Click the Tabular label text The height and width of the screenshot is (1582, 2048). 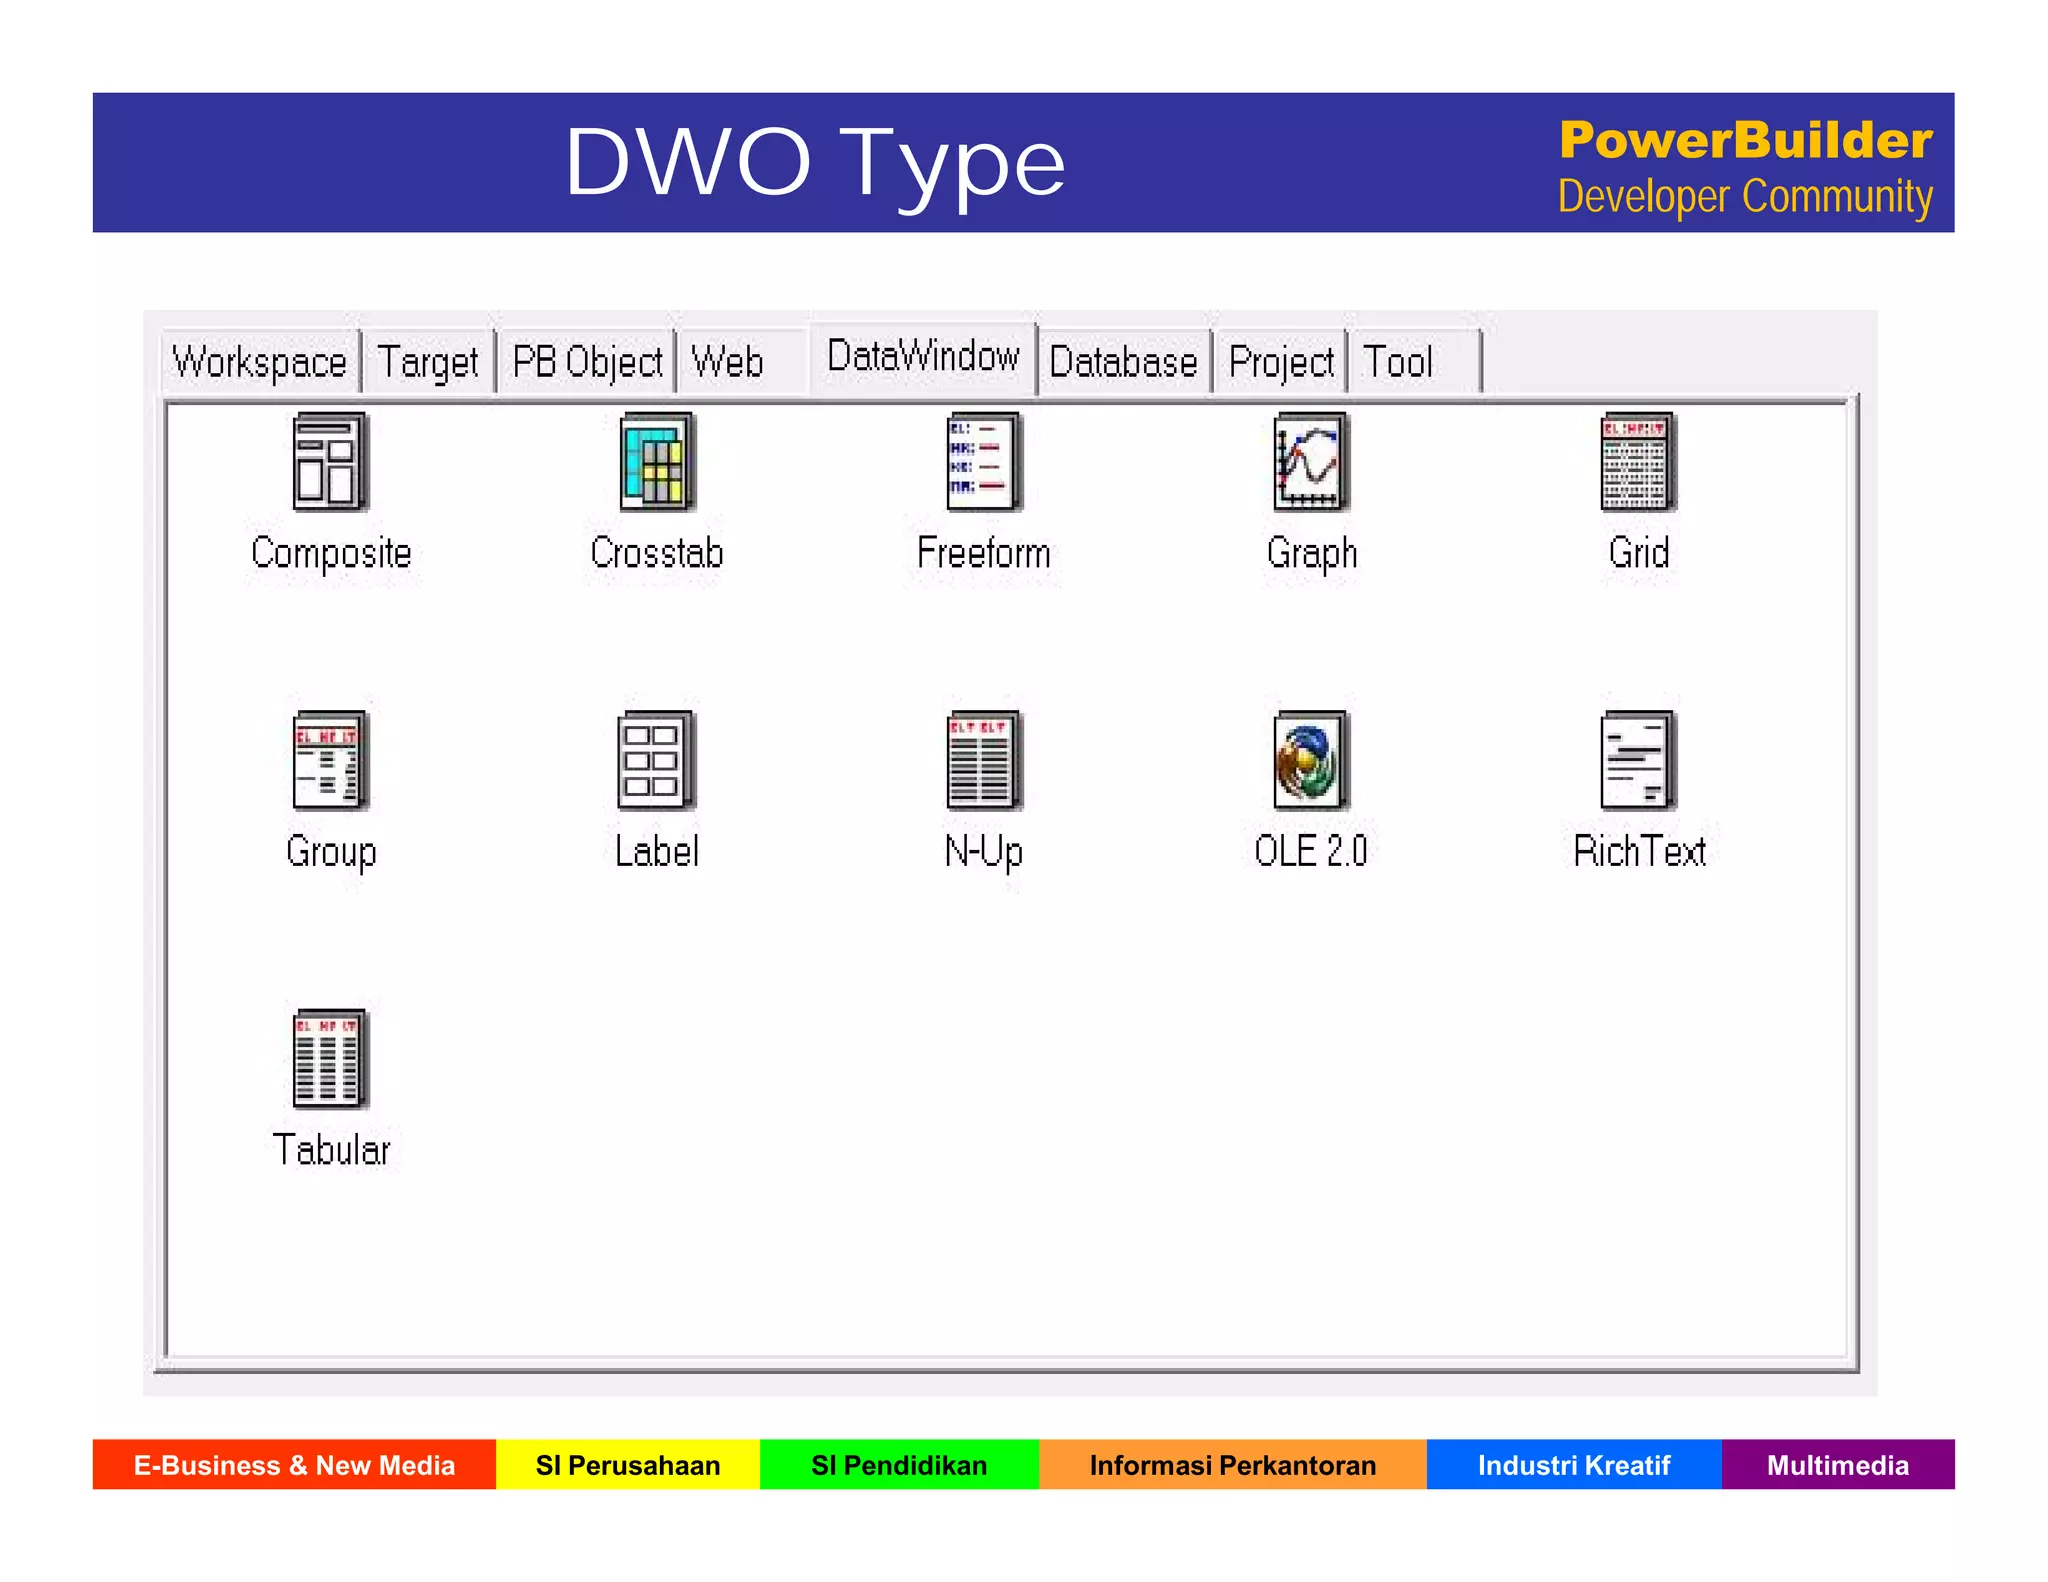click(x=331, y=1150)
